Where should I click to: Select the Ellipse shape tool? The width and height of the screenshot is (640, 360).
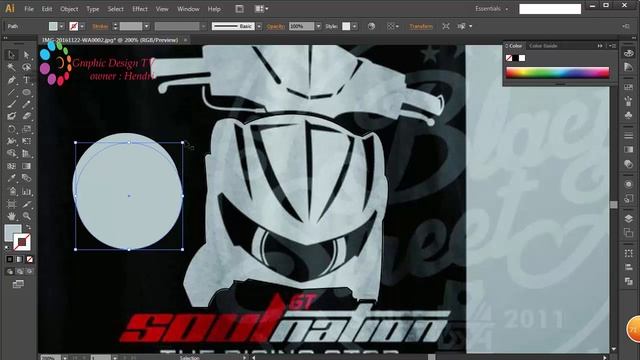pyautogui.click(x=27, y=92)
